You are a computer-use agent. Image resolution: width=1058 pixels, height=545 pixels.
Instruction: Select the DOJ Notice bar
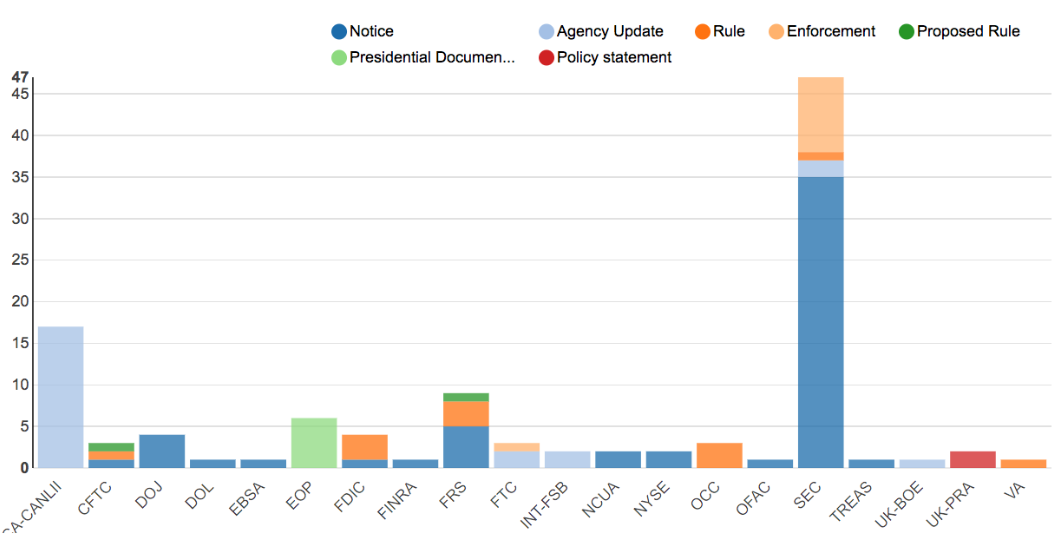click(162, 451)
